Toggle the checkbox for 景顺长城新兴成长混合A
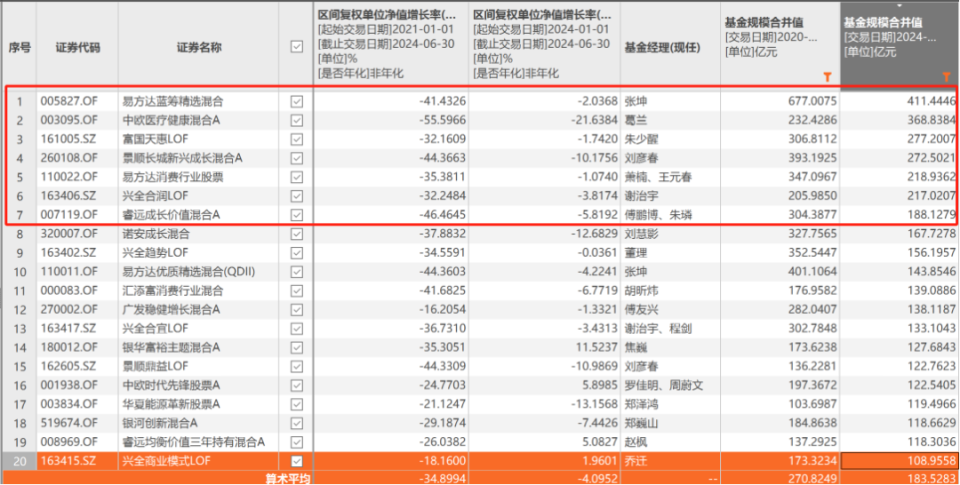The height and width of the screenshot is (485, 960). [297, 159]
